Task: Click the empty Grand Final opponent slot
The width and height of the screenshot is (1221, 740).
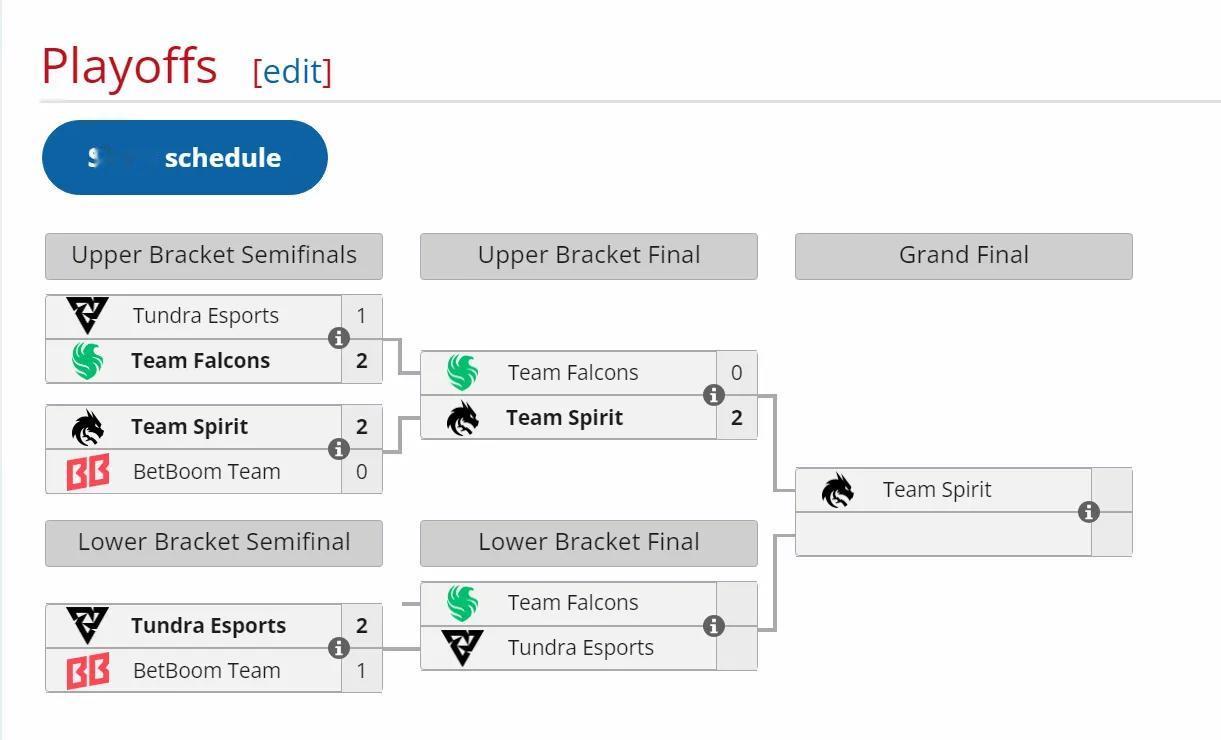Action: [x=943, y=534]
